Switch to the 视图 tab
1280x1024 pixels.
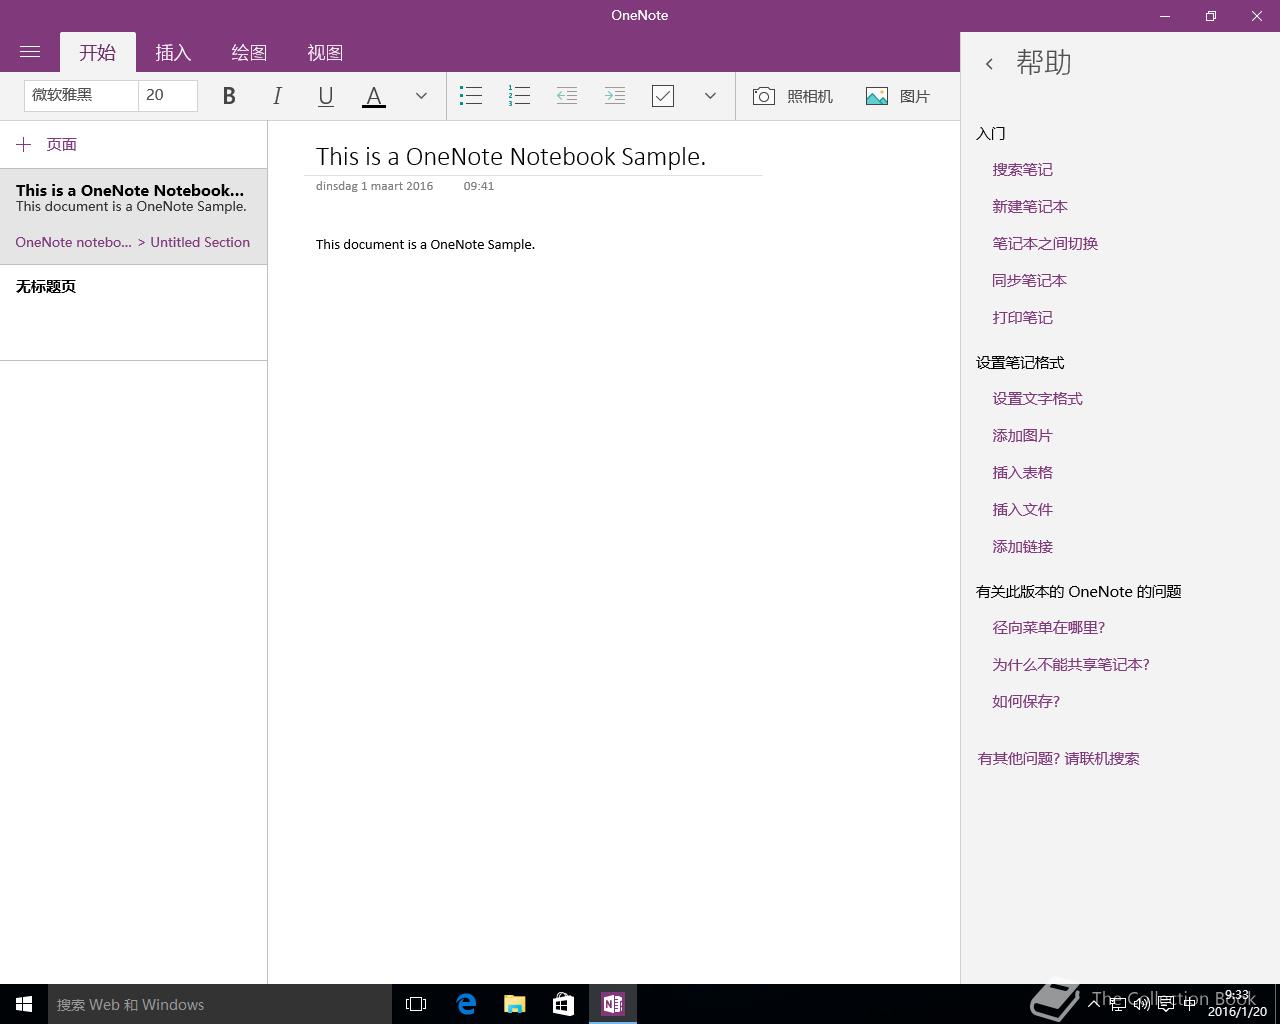click(325, 52)
